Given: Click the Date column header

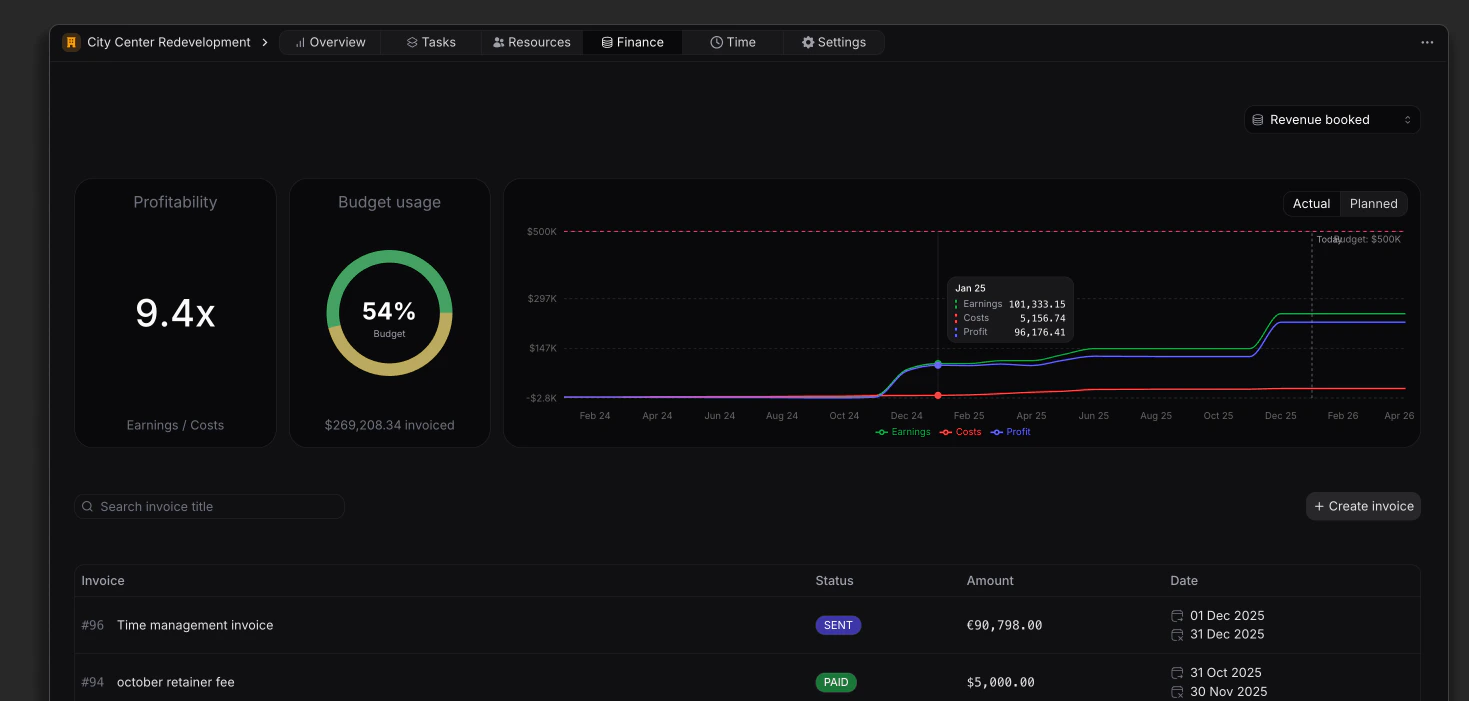Looking at the screenshot, I should point(1184,581).
